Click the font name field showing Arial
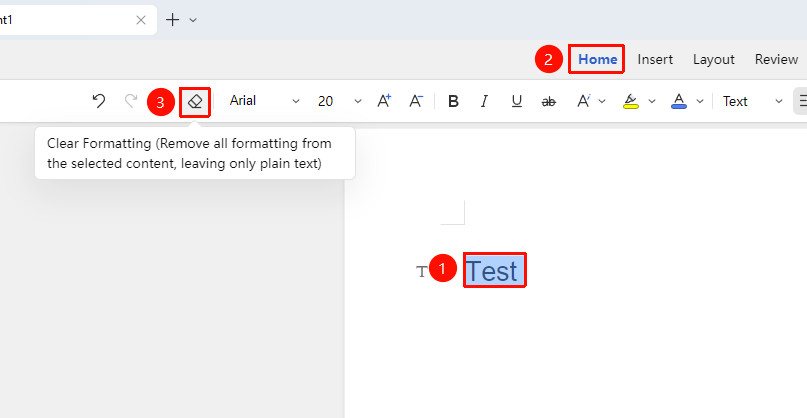The width and height of the screenshot is (807, 418). tap(242, 100)
